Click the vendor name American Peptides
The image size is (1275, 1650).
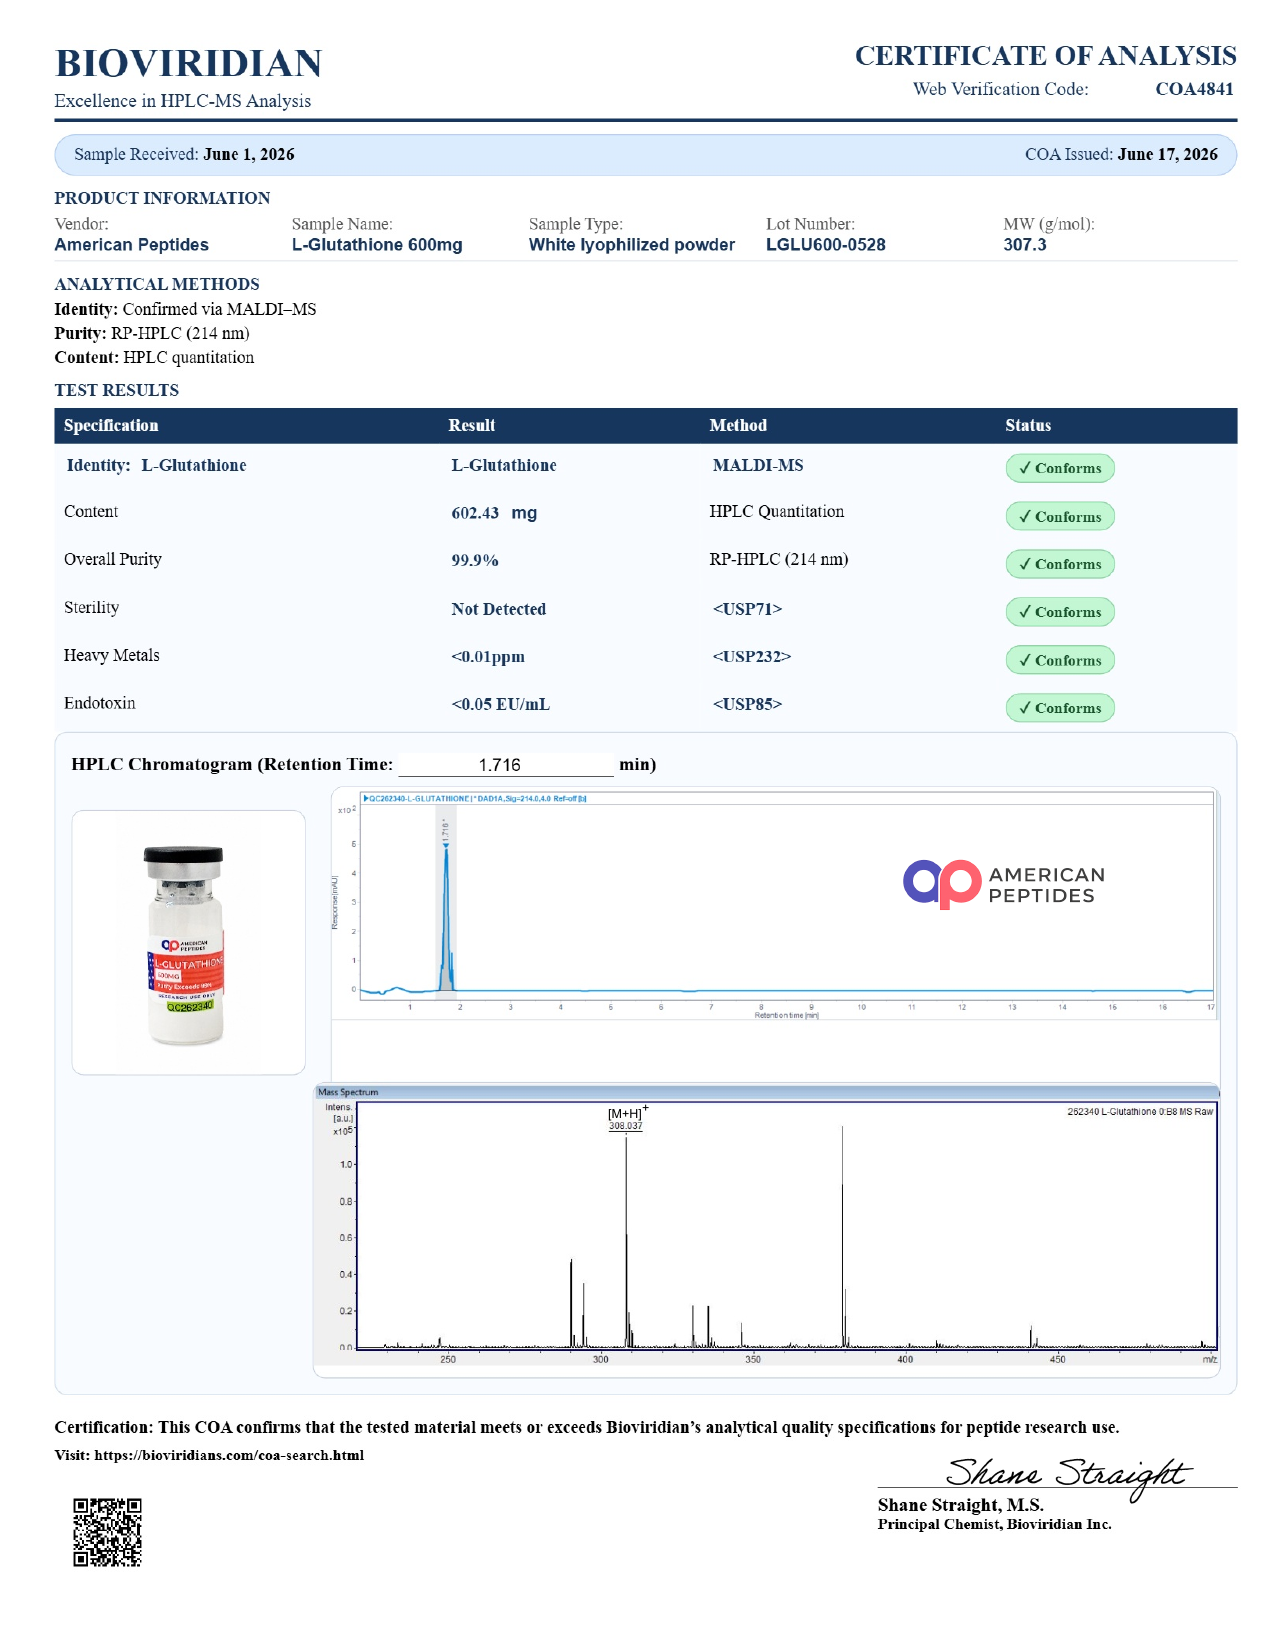[x=132, y=245]
